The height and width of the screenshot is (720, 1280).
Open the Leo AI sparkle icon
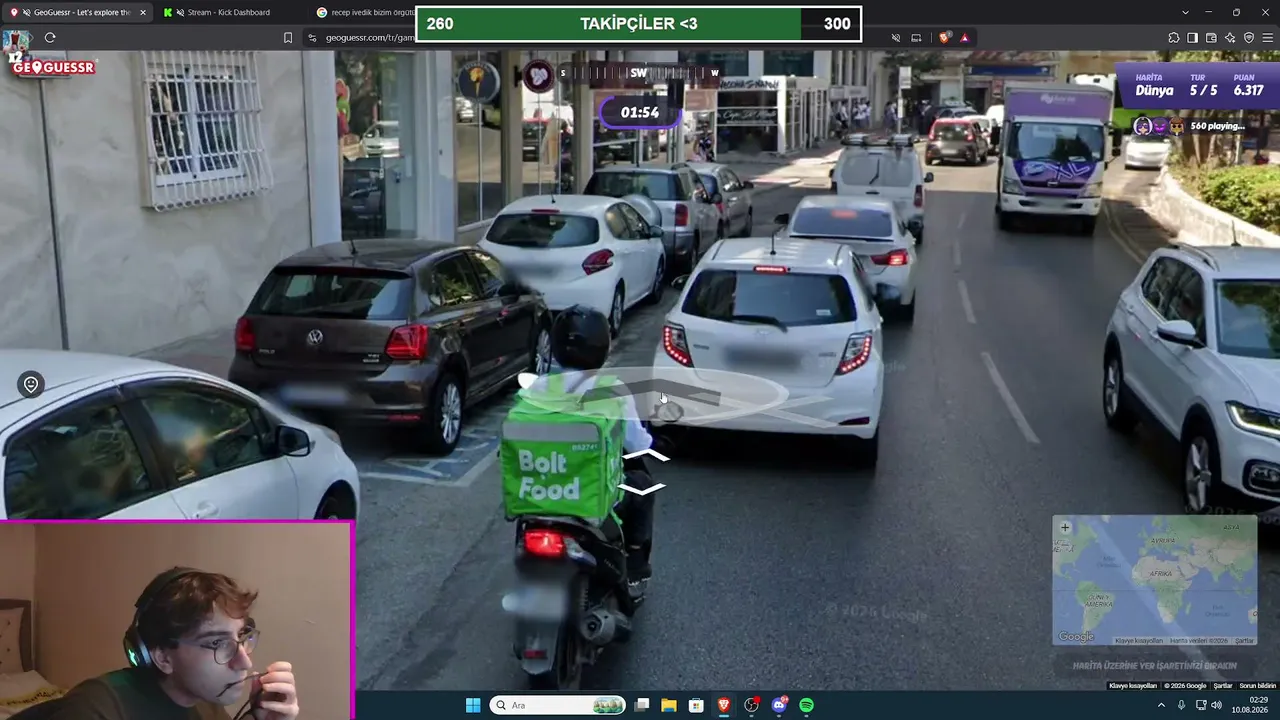coord(1230,38)
